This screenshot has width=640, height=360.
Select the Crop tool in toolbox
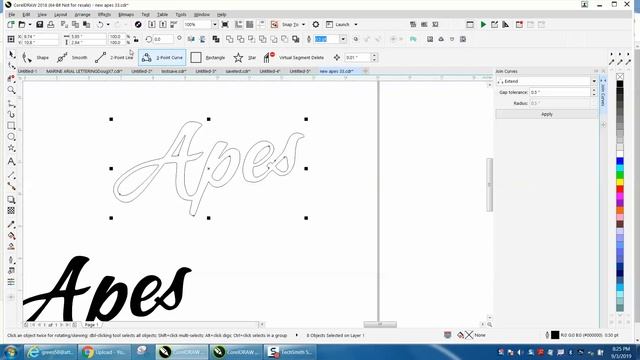pyautogui.click(x=11, y=78)
